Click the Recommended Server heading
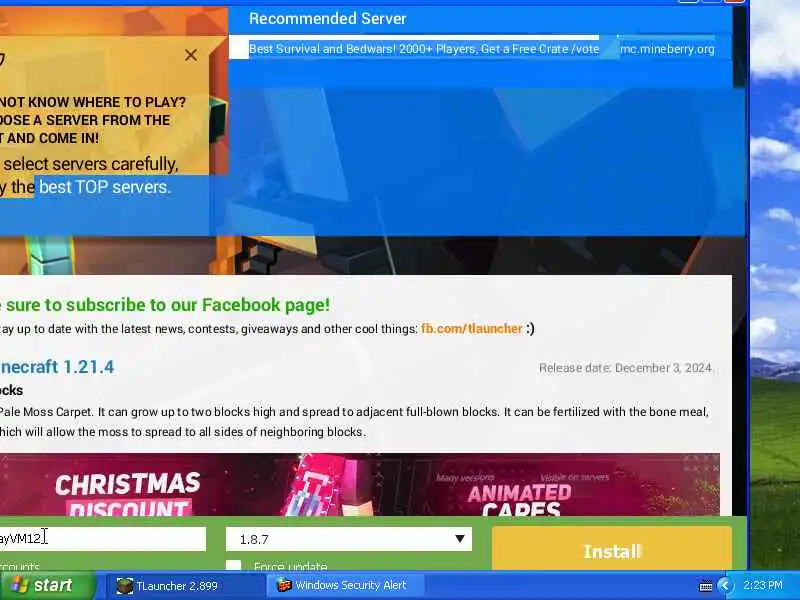This screenshot has height=600, width=800. (328, 19)
